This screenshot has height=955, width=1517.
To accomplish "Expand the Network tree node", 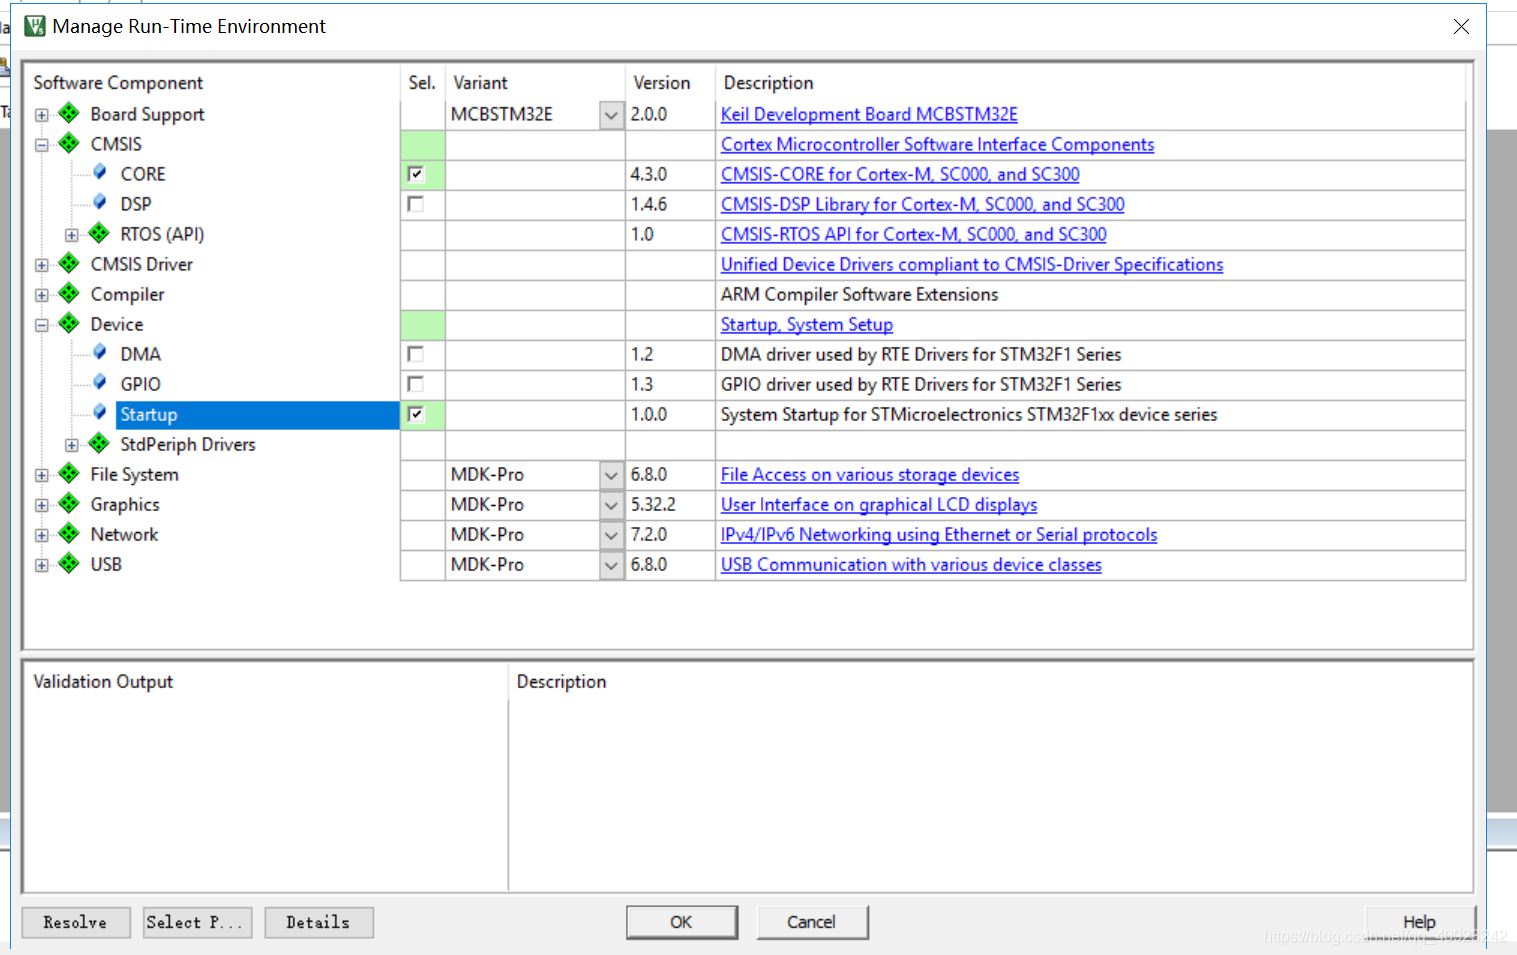I will tap(42, 535).
